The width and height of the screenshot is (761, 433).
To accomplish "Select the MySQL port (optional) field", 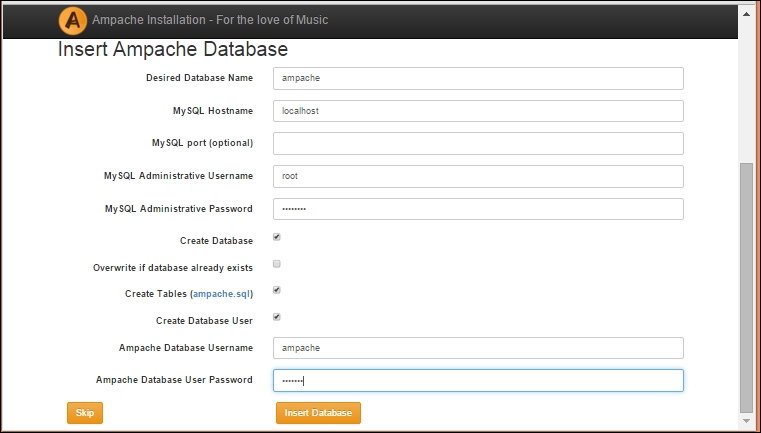I will click(x=478, y=143).
